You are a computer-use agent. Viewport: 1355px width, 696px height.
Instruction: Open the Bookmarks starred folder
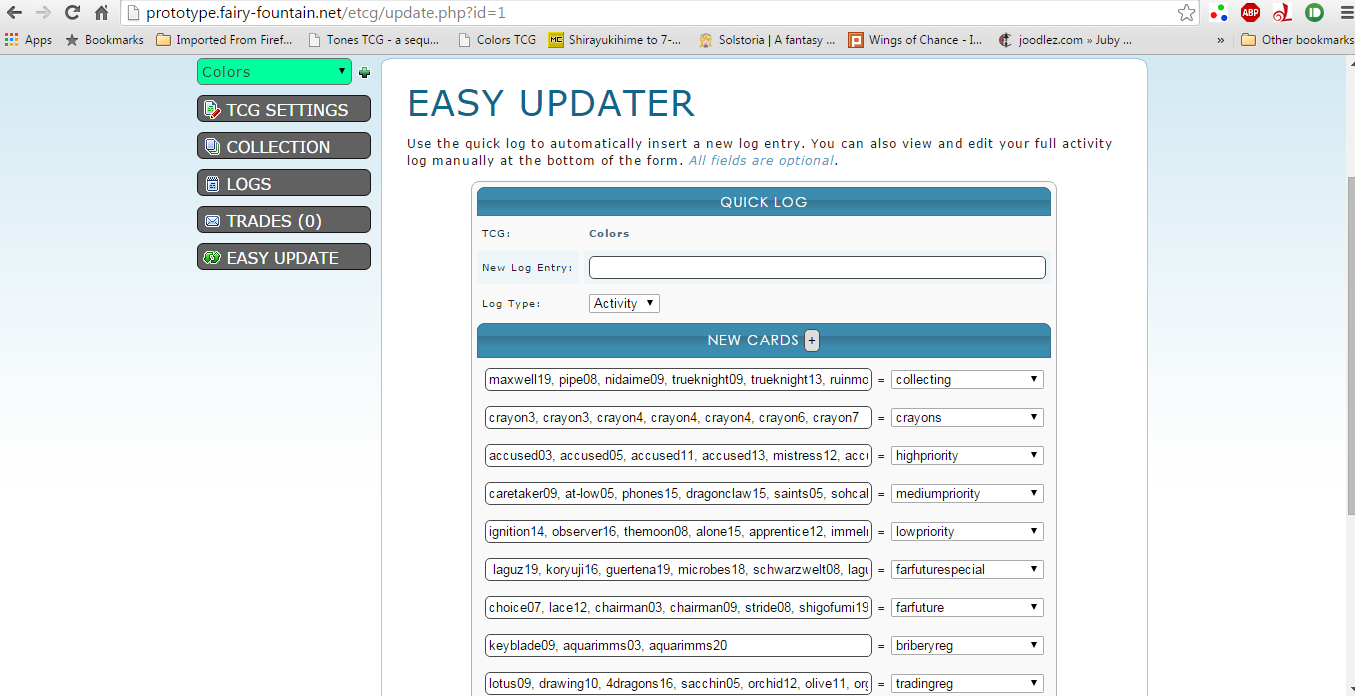[104, 40]
